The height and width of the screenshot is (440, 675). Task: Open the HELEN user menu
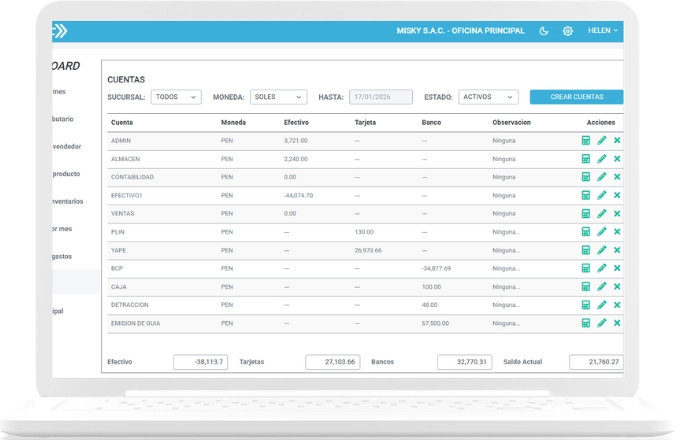[603, 31]
